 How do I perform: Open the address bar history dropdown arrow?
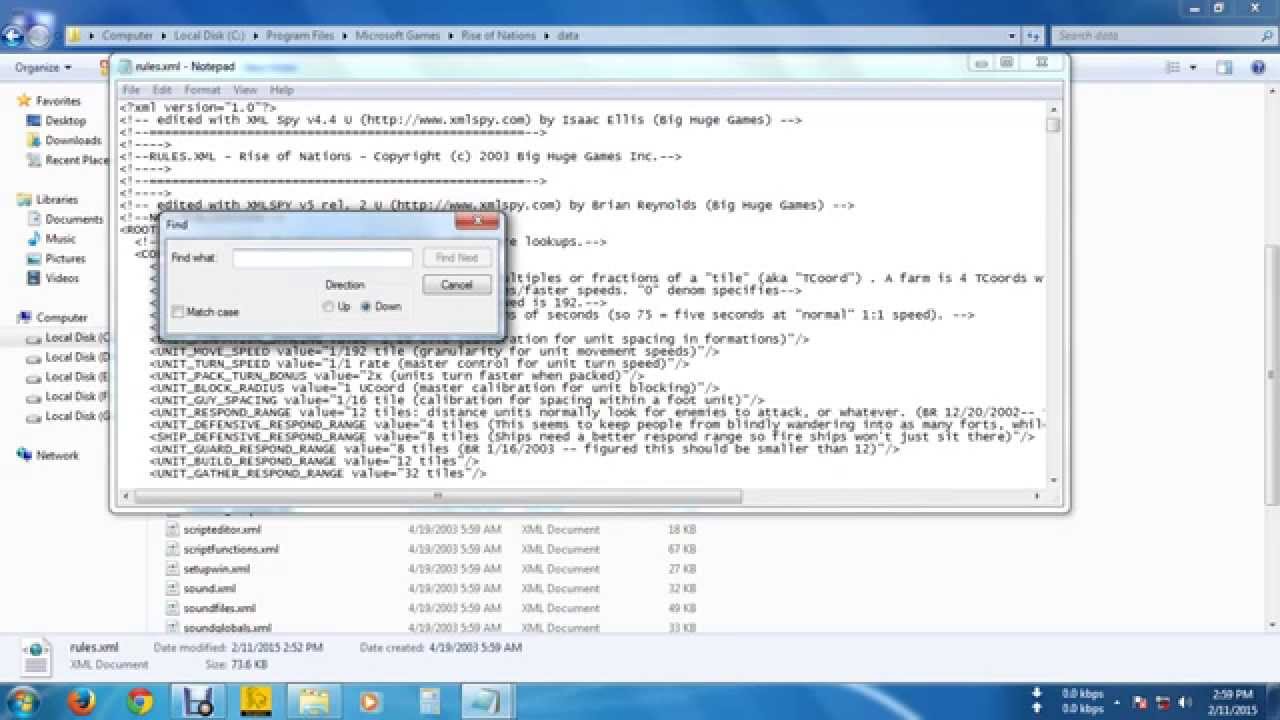pos(1013,36)
